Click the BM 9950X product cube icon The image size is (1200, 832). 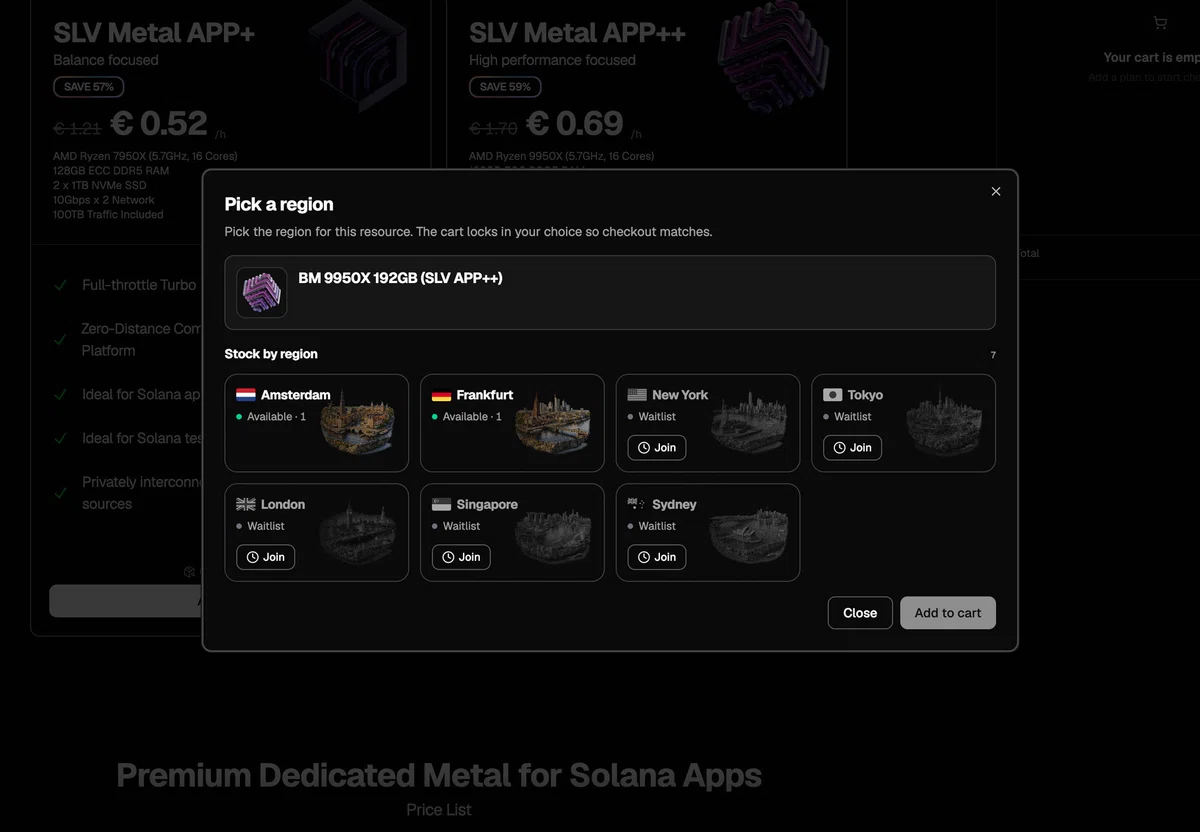coord(262,293)
